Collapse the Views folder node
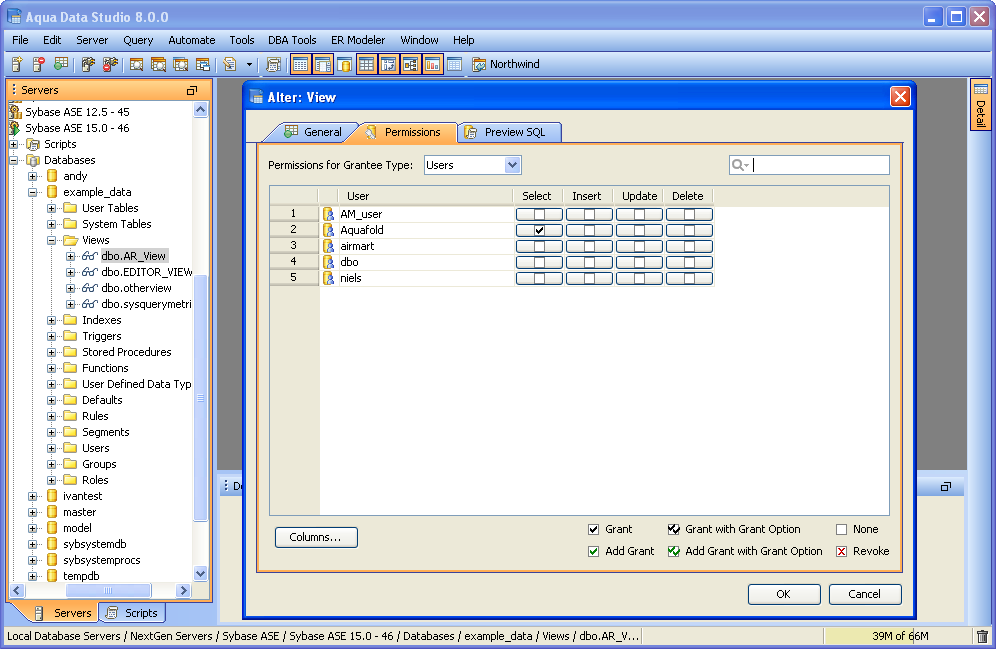 pos(51,240)
